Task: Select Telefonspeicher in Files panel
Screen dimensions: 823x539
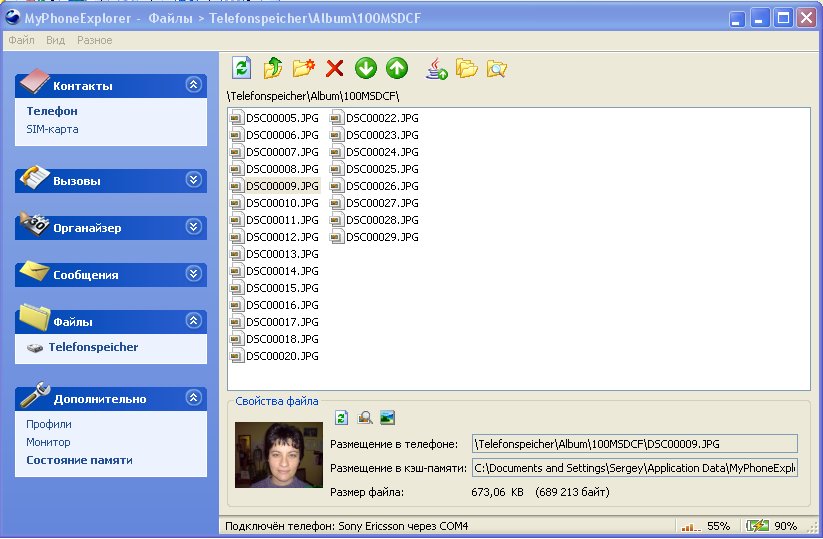Action: (x=93, y=347)
